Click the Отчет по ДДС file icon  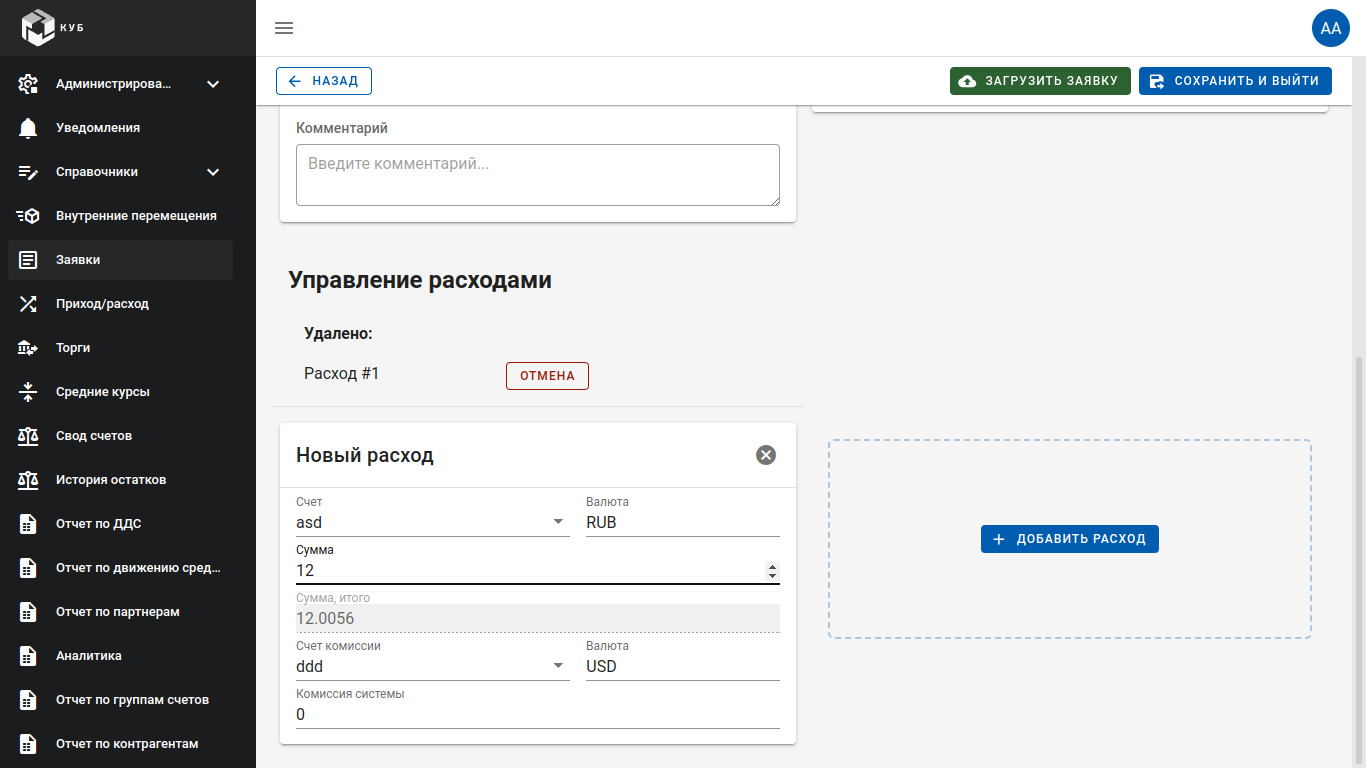(28, 524)
